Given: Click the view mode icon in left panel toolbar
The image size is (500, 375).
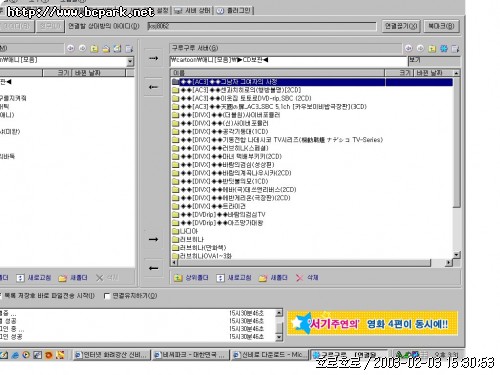Looking at the screenshot, I should pyautogui.click(x=129, y=49).
